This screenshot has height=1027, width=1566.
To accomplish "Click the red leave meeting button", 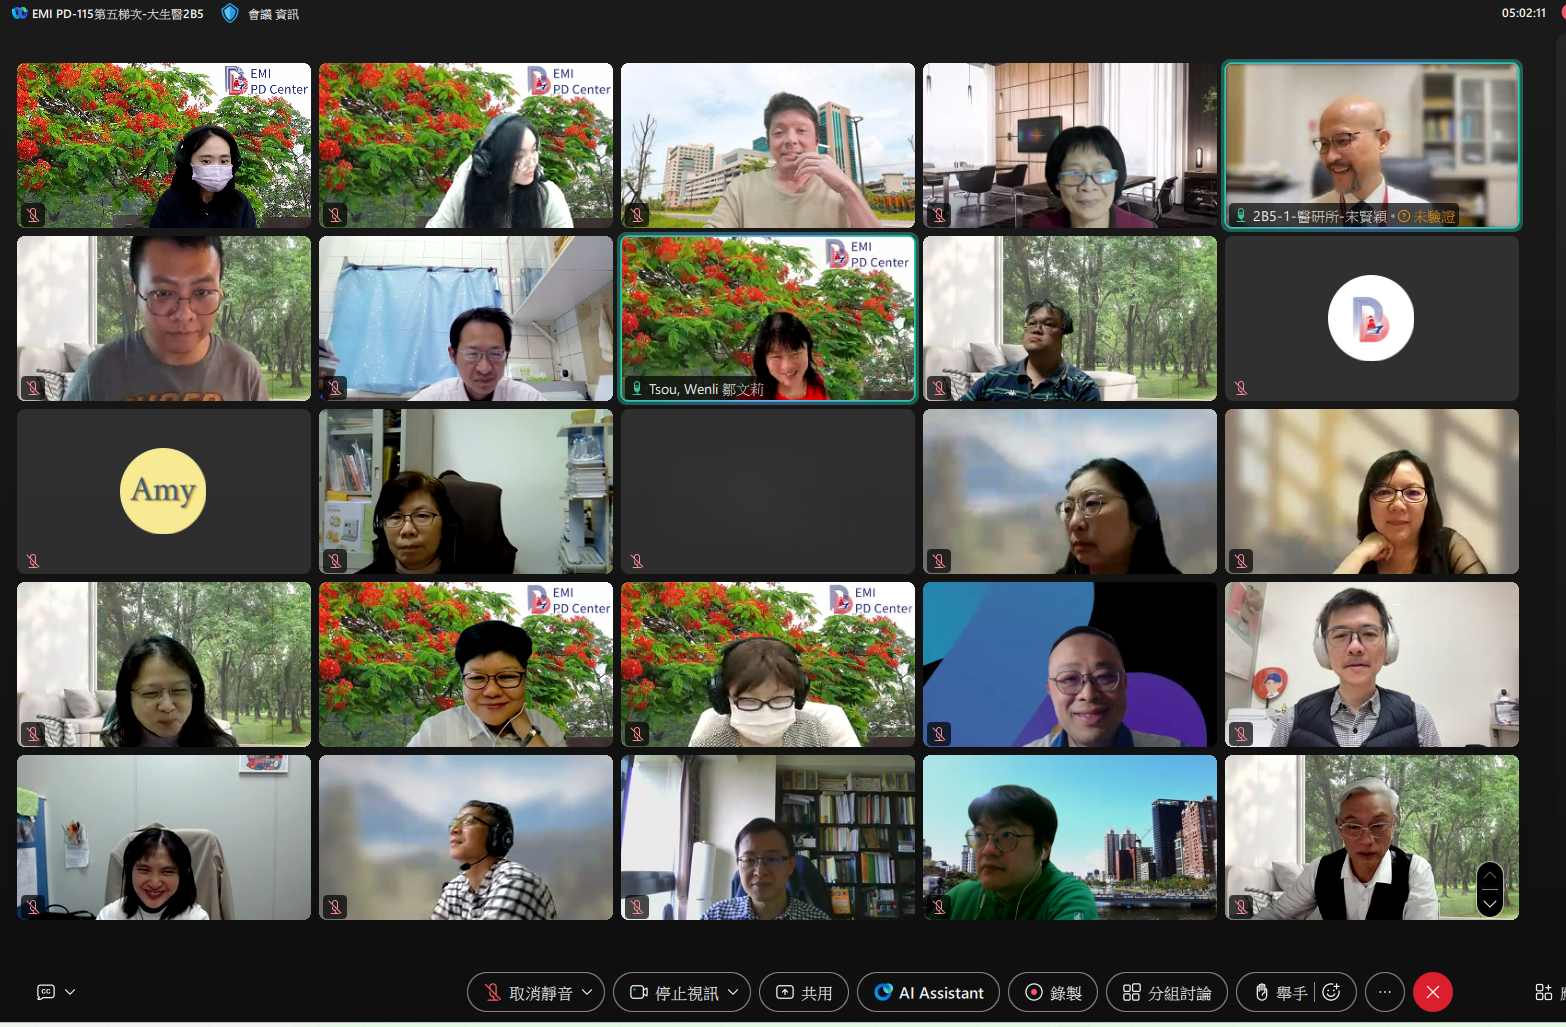I will click(1432, 992).
